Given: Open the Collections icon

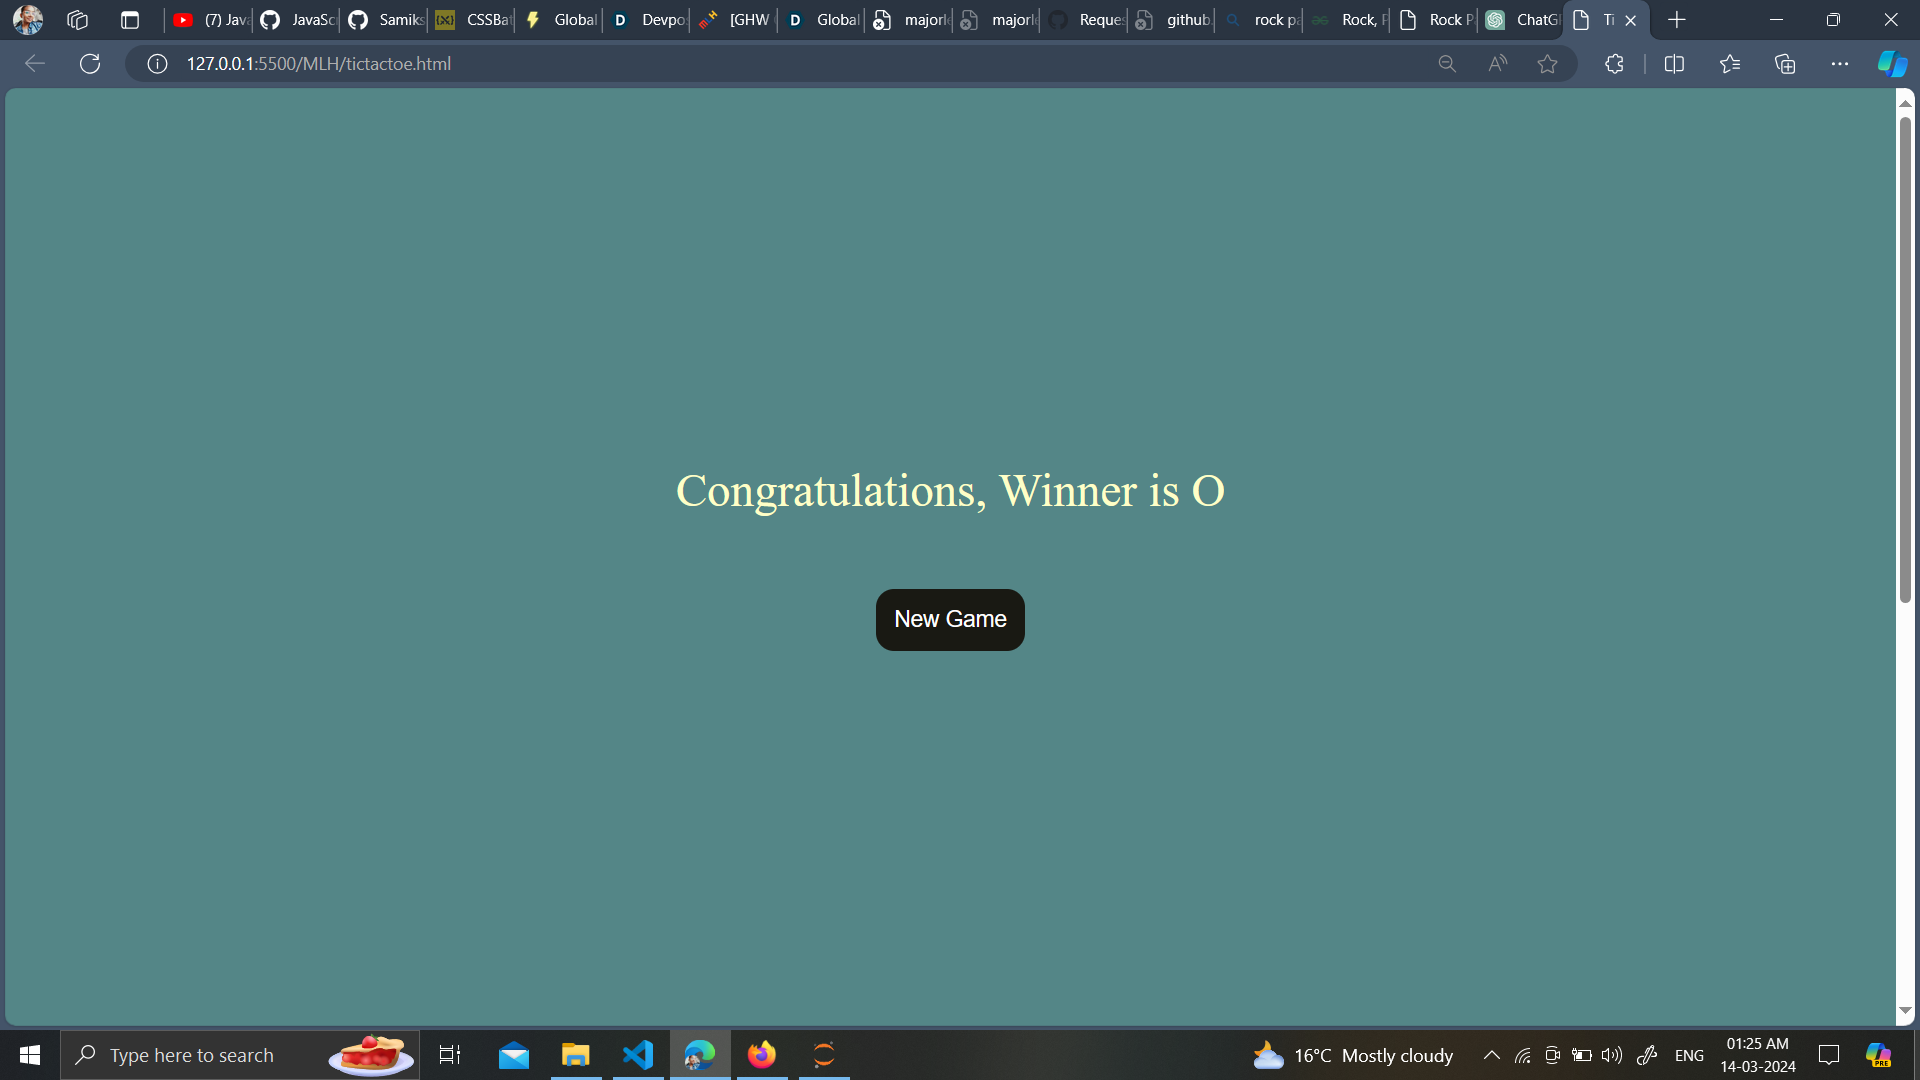Looking at the screenshot, I should [x=1785, y=64].
